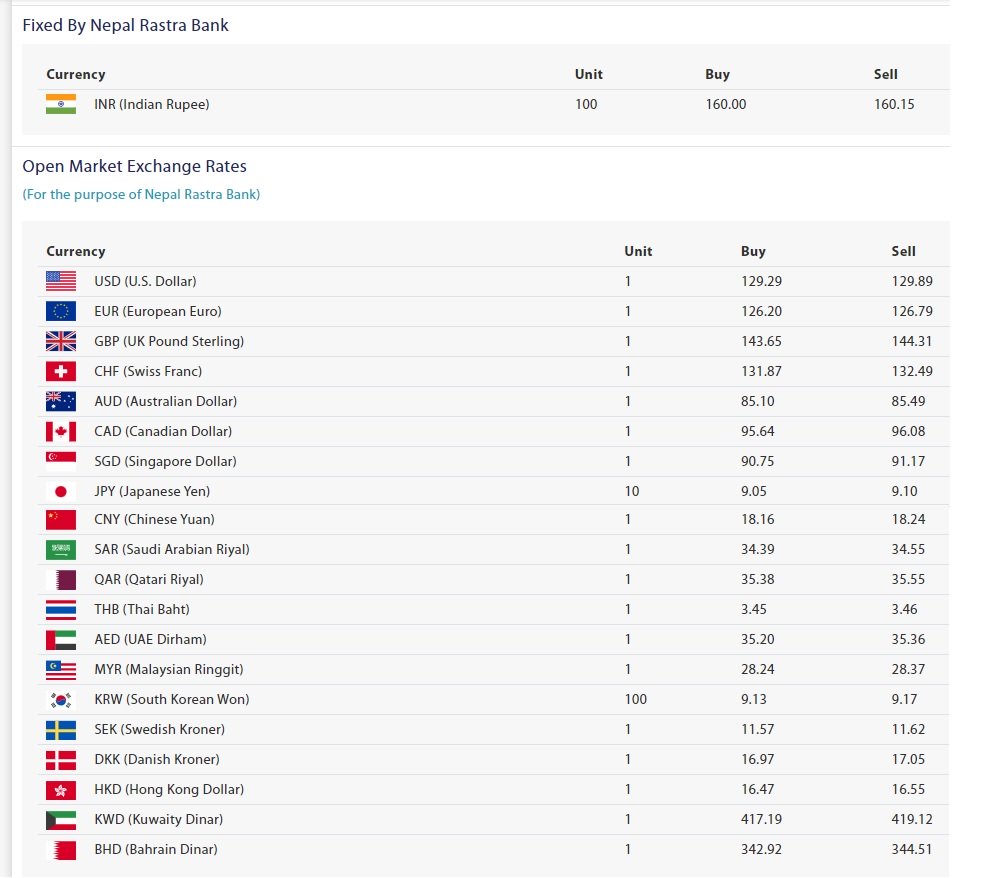
Task: Click the Indian flag icon beside INR
Action: pyautogui.click(x=61, y=104)
